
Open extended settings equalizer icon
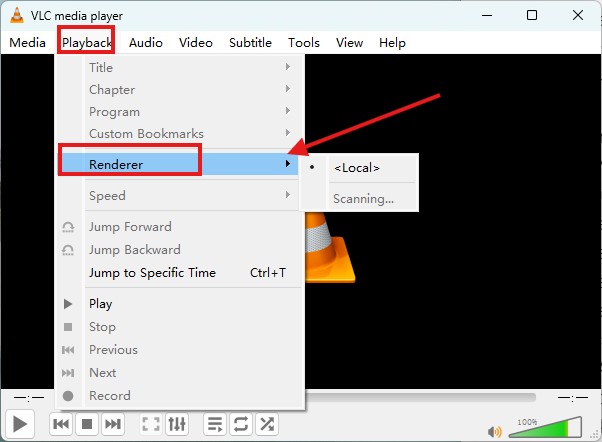(177, 424)
